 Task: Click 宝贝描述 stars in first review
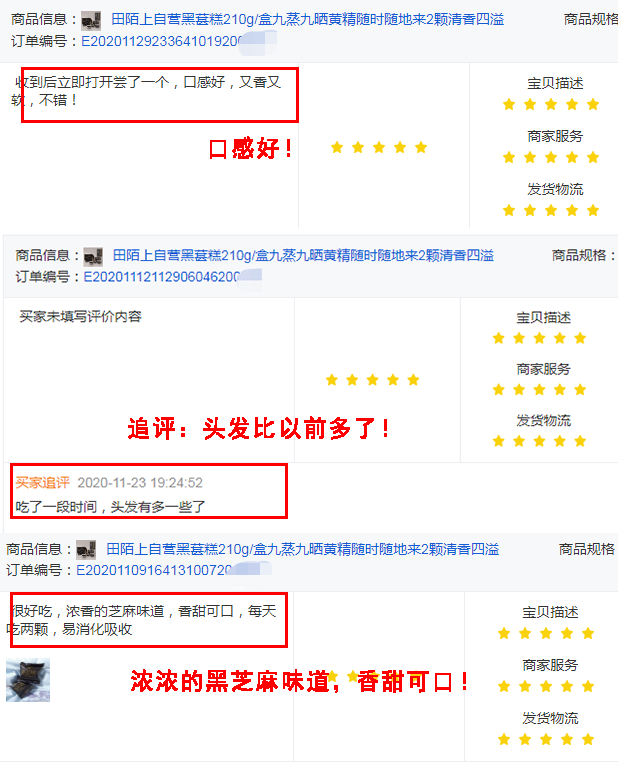[551, 104]
